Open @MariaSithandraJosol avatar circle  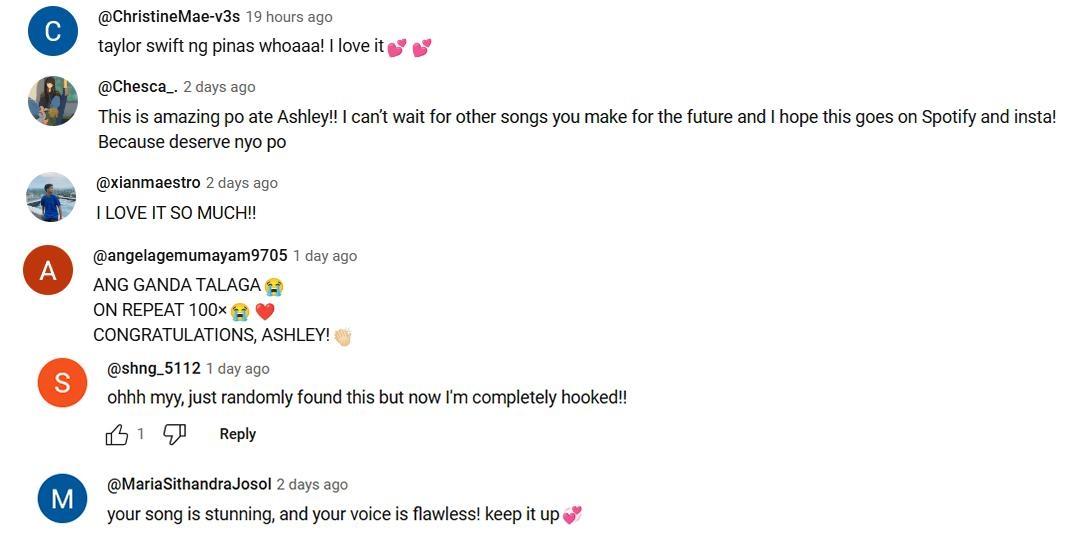(x=62, y=498)
